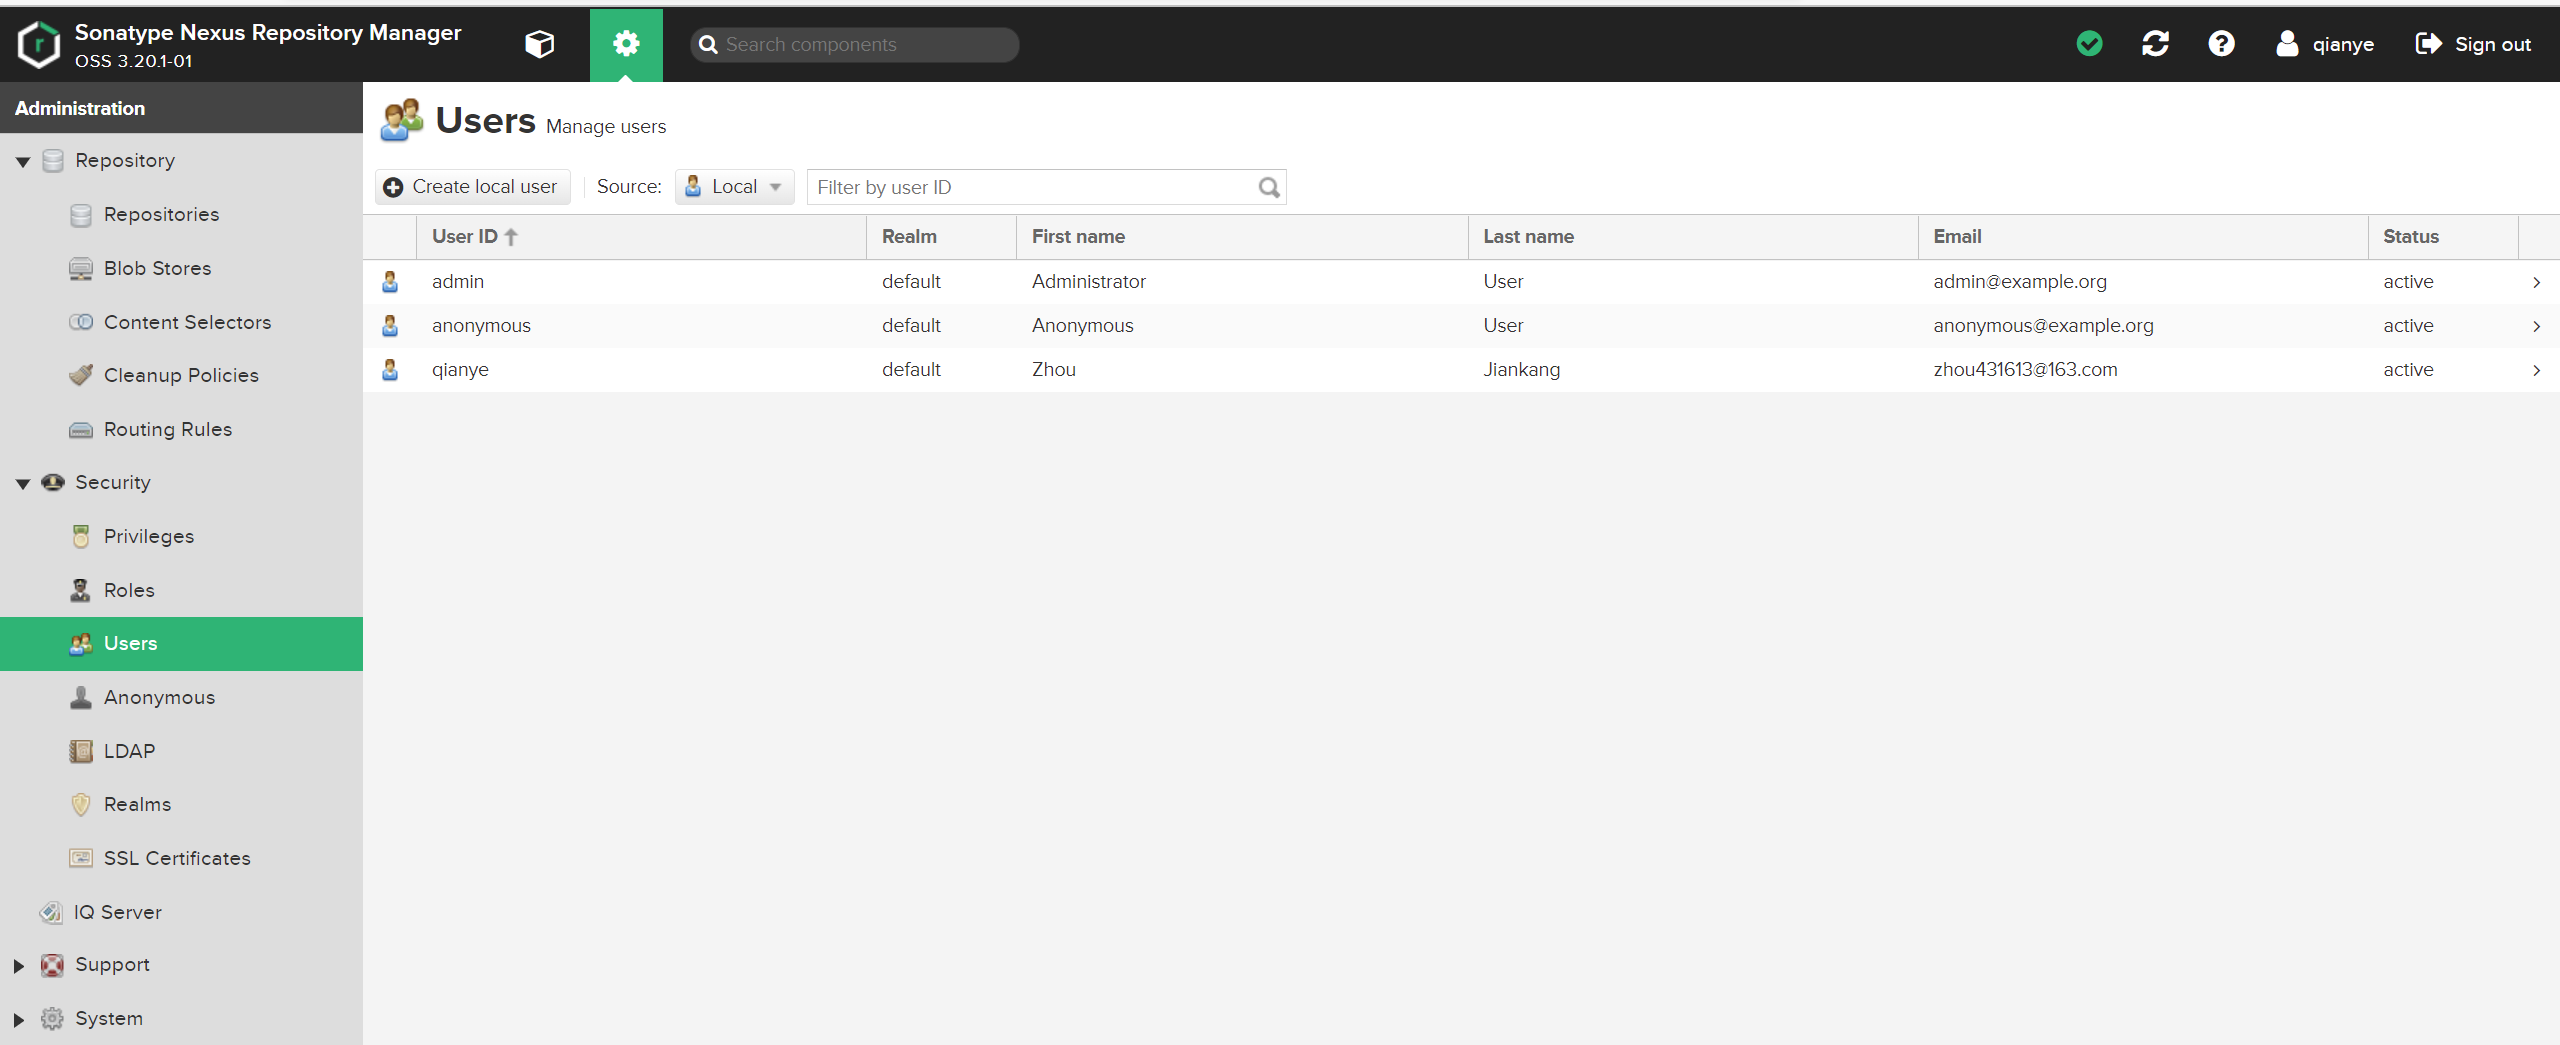This screenshot has width=2560, height=1045.
Task: Open the Source Local dropdown
Action: click(734, 187)
